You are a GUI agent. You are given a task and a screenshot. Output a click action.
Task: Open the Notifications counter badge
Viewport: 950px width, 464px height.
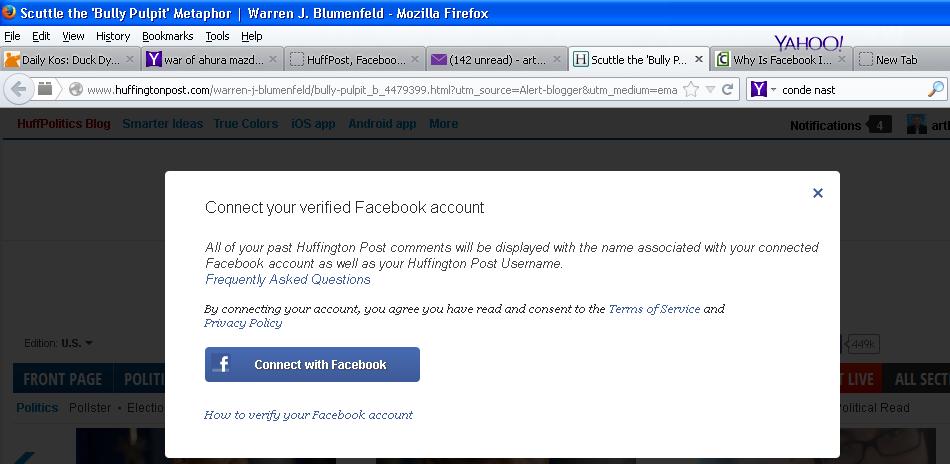point(879,125)
